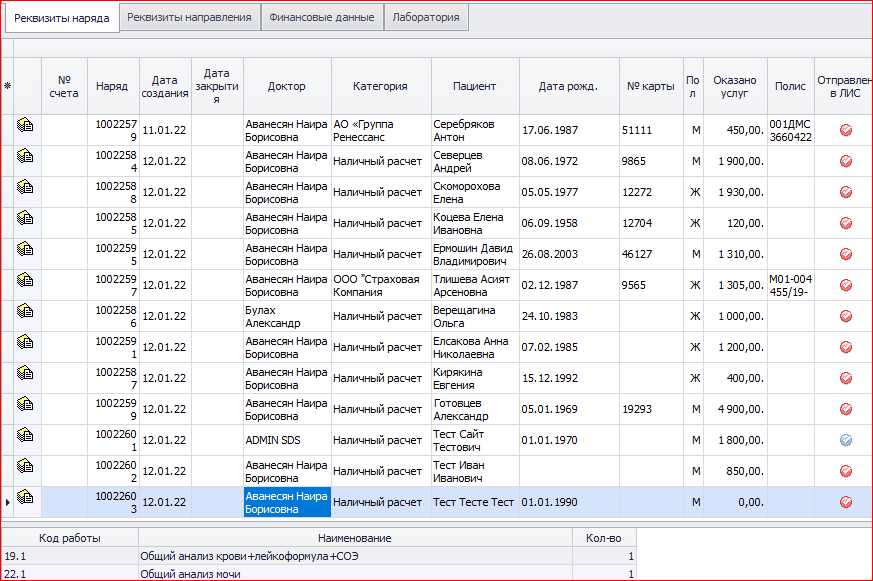Click the Пациент column header

coord(474,86)
